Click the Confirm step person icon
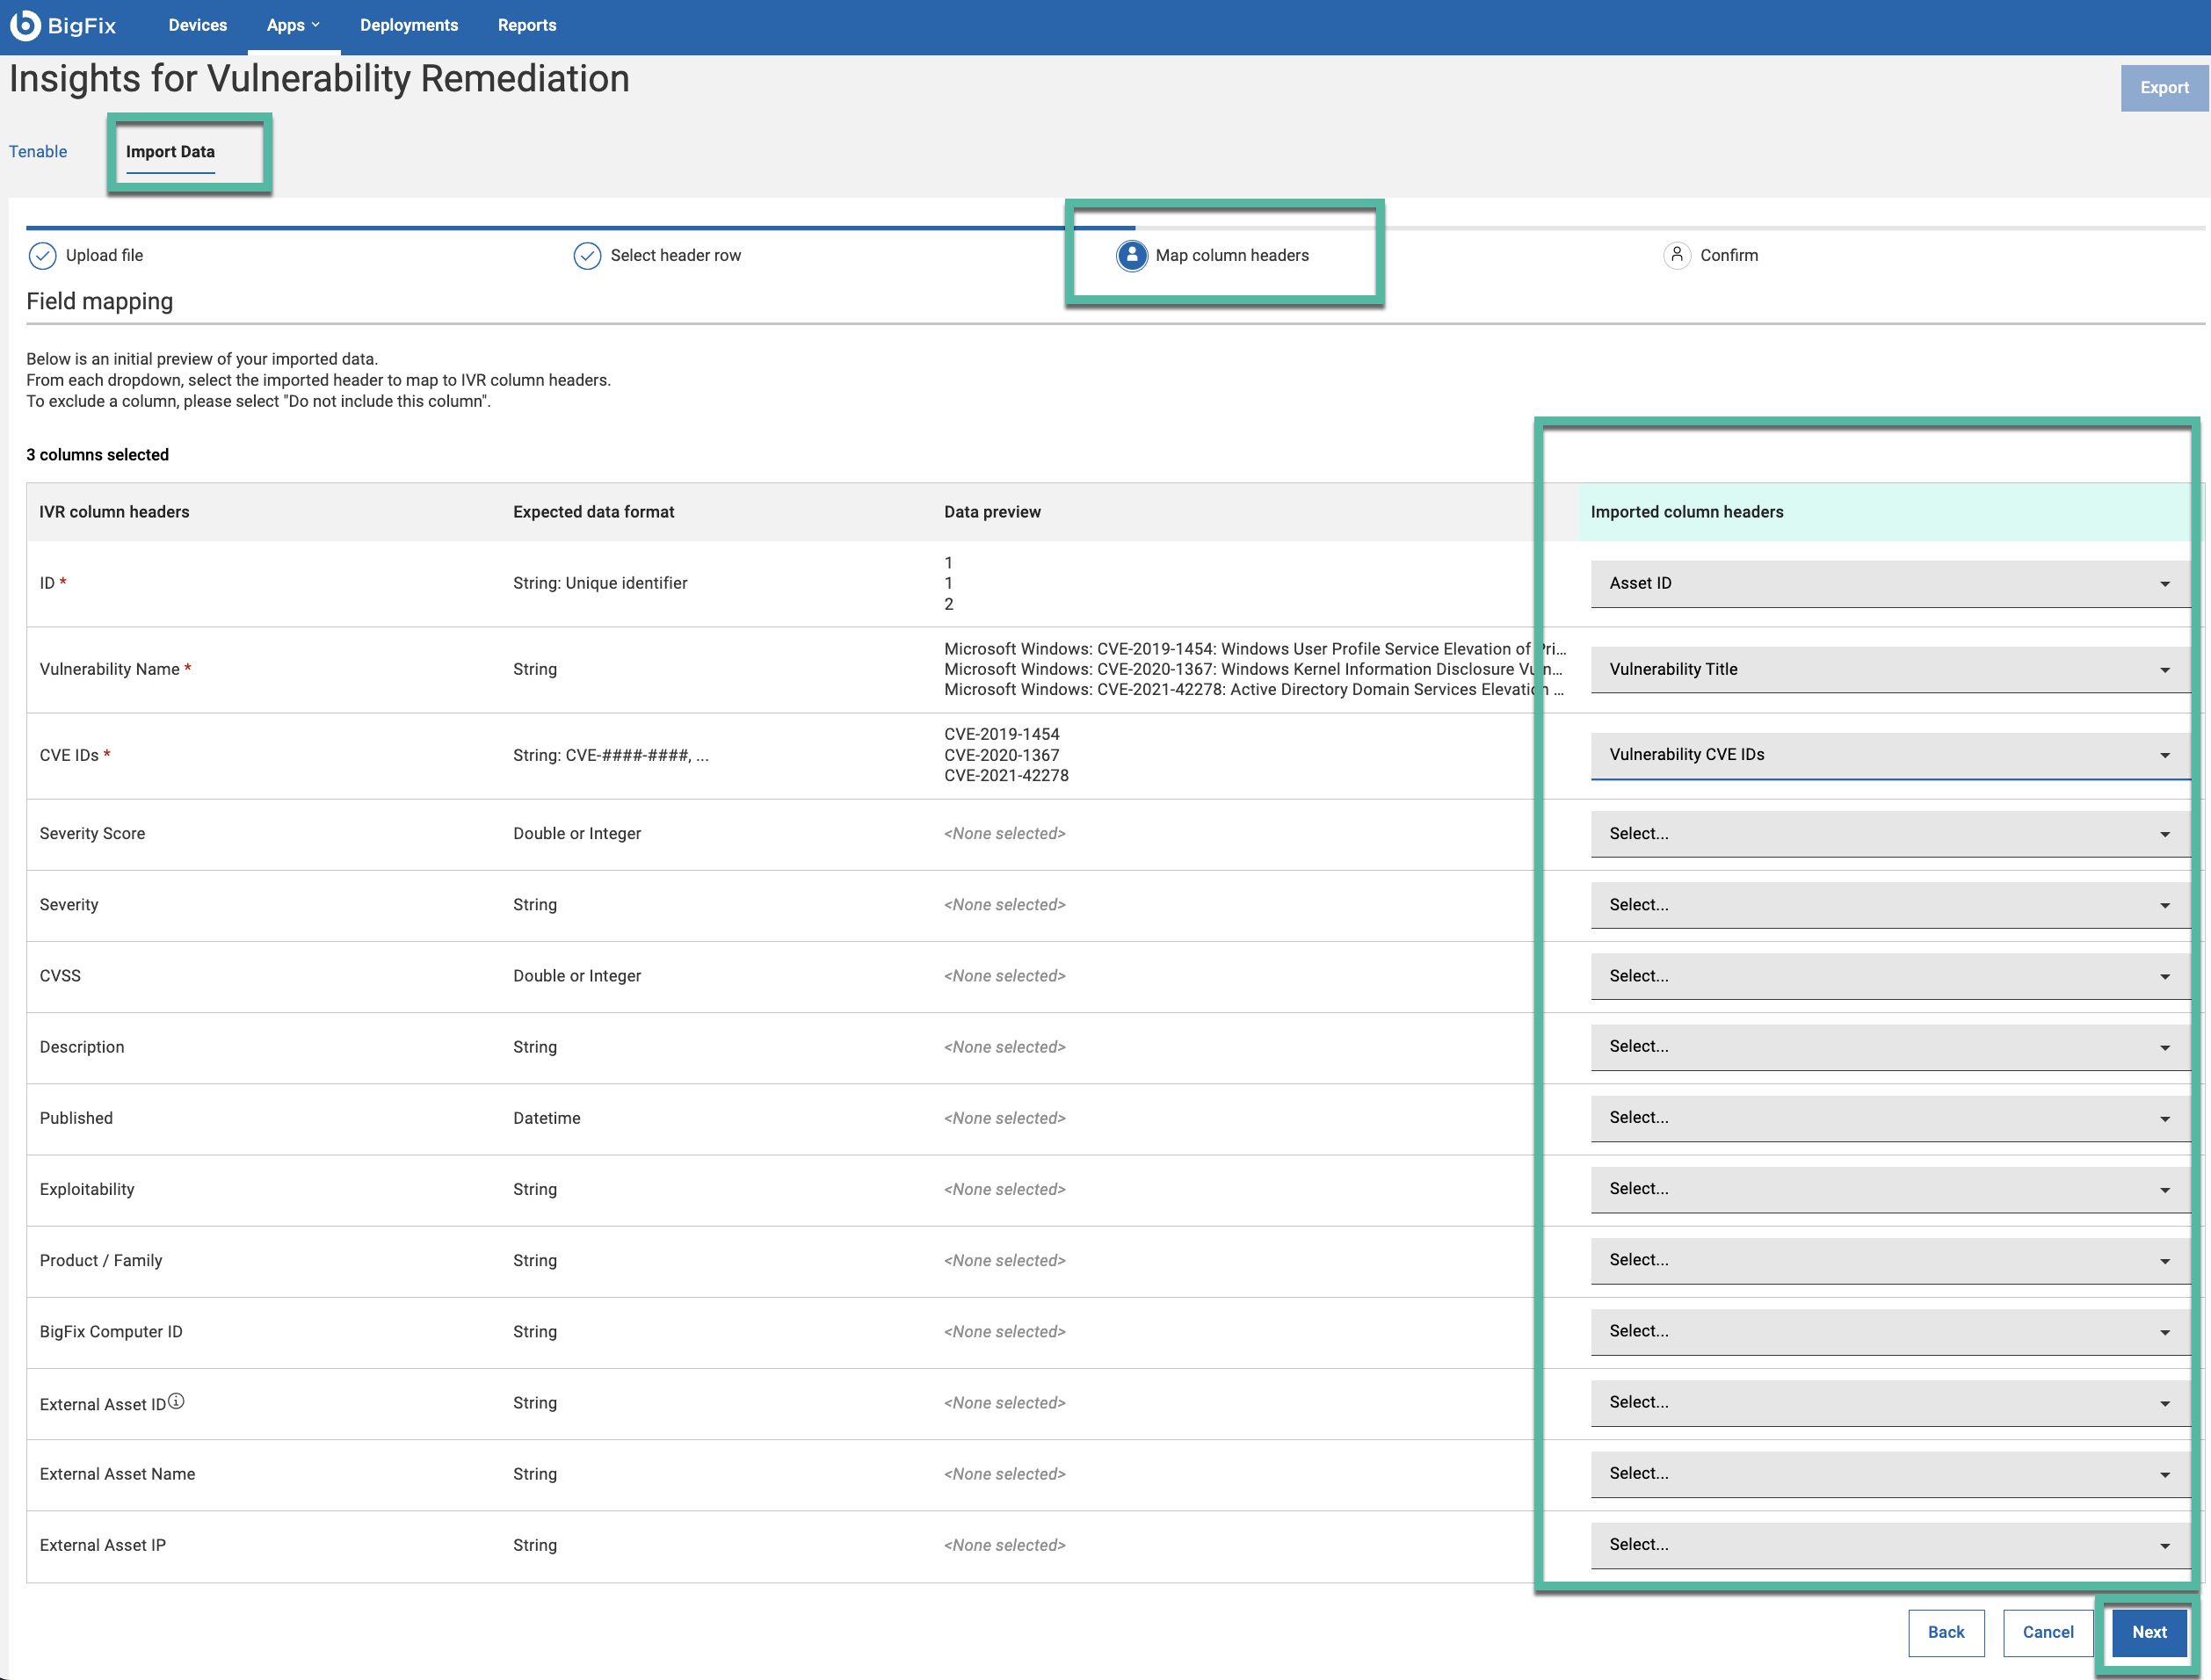 [1676, 256]
